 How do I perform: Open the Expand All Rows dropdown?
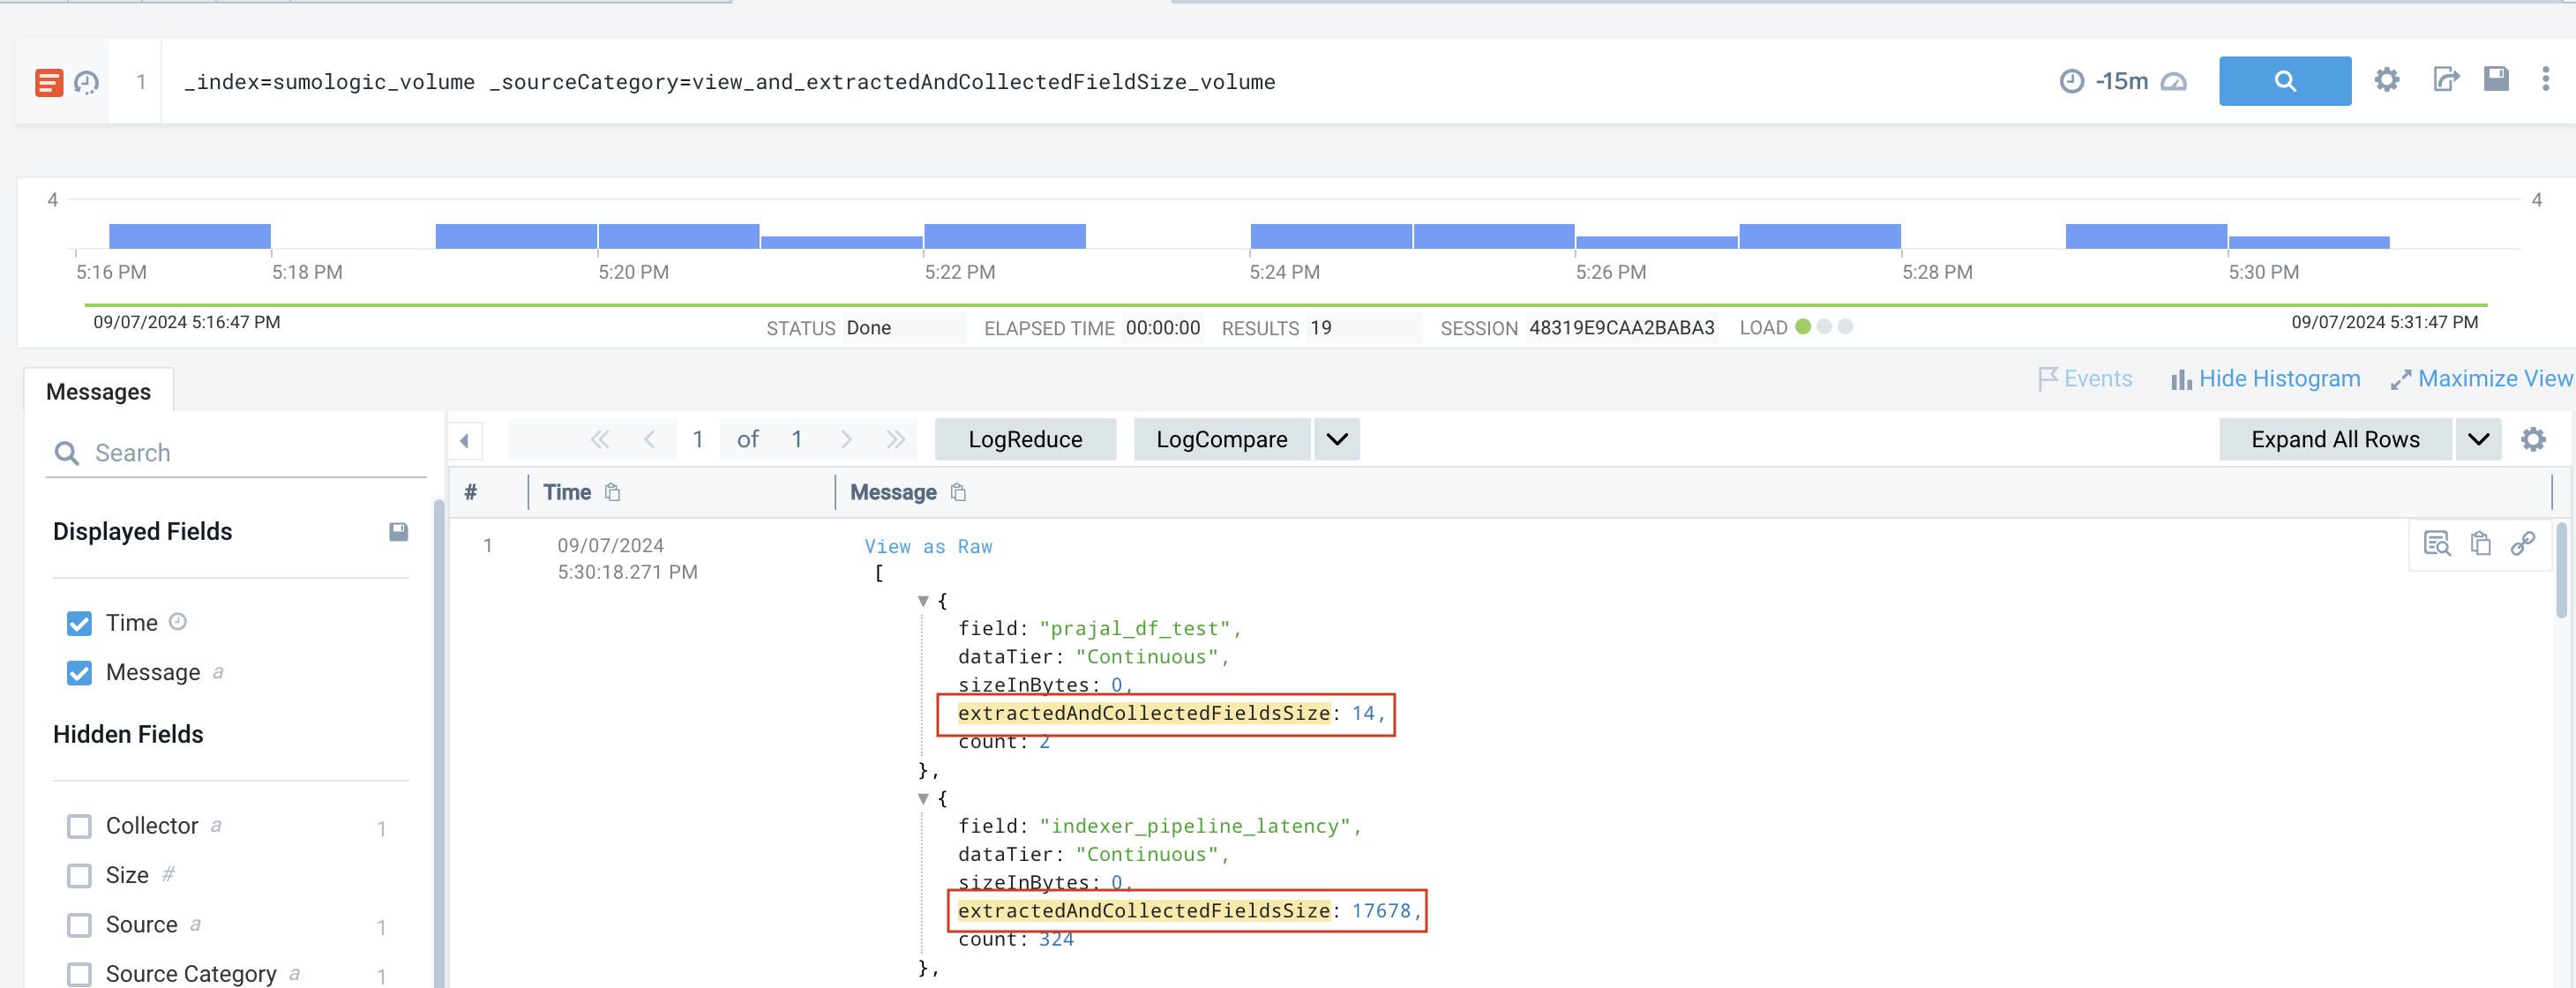click(2477, 439)
